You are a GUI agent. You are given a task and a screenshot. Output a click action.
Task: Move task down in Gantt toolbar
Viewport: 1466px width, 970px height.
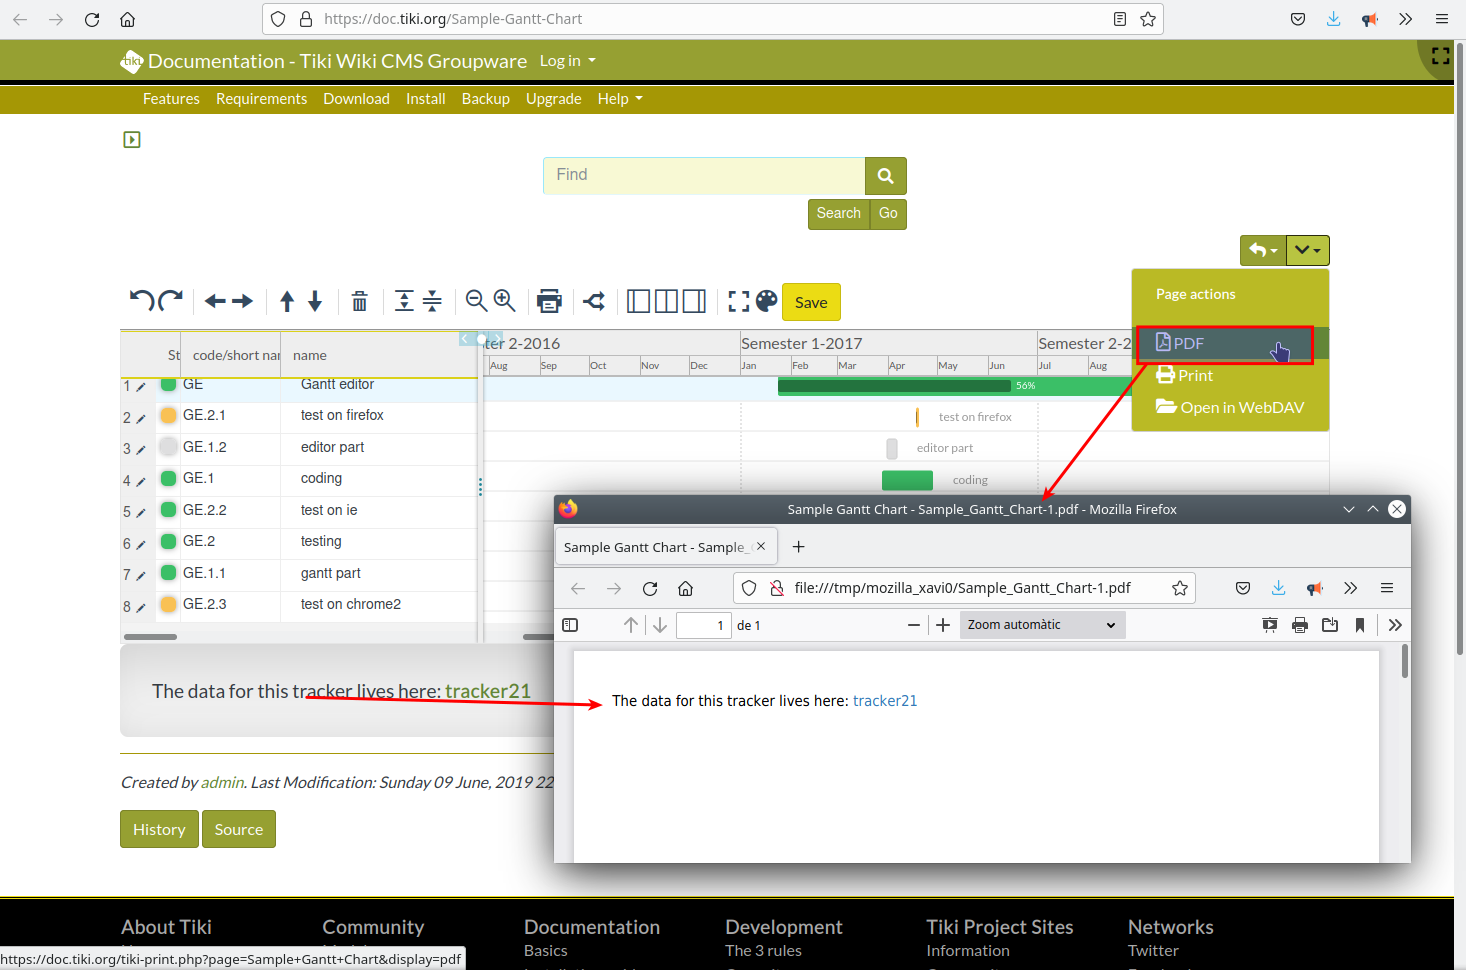(x=315, y=301)
